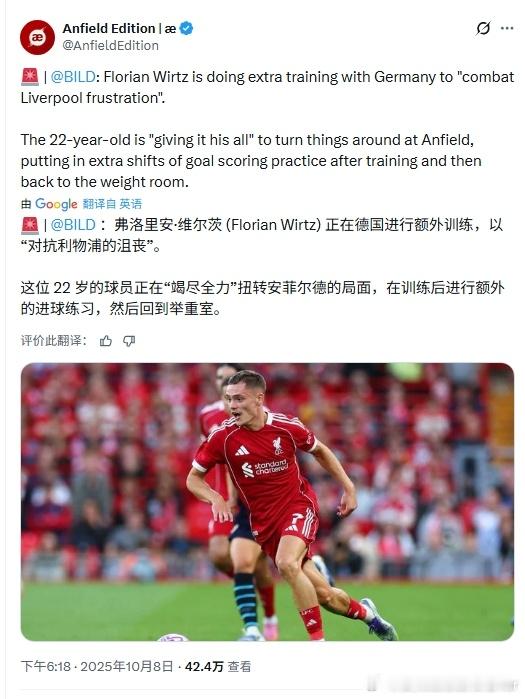Screen dimensions: 525x699
Task: Open the tweet timestamp 下午6:18 2025年10月8日
Action: tap(97, 666)
